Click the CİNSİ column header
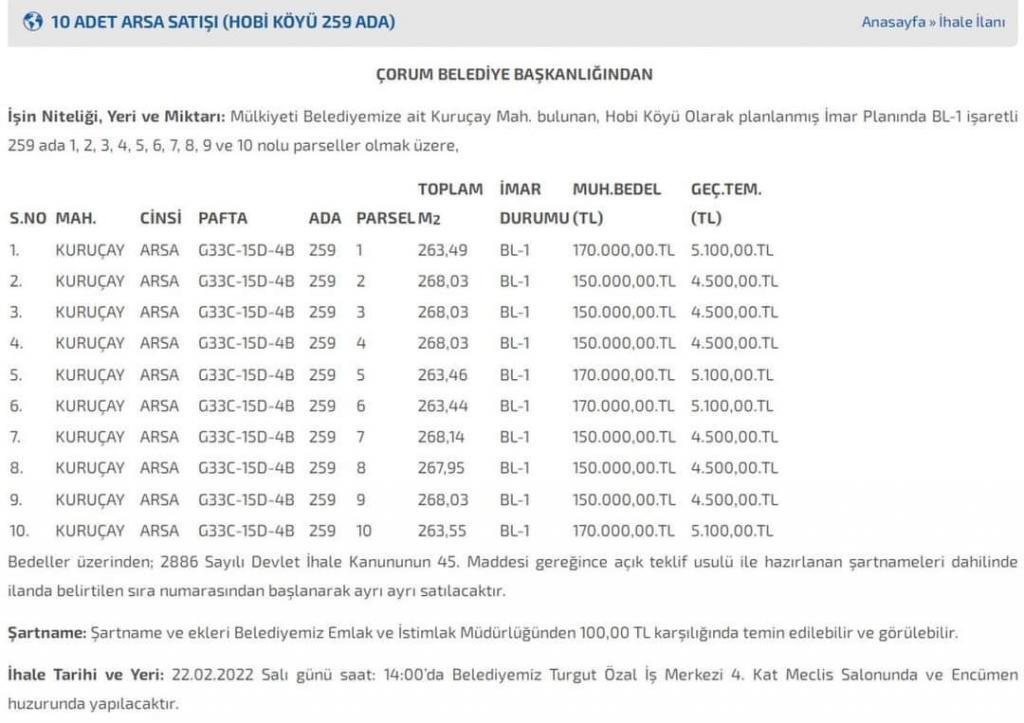This screenshot has width=1024, height=723. point(160,218)
